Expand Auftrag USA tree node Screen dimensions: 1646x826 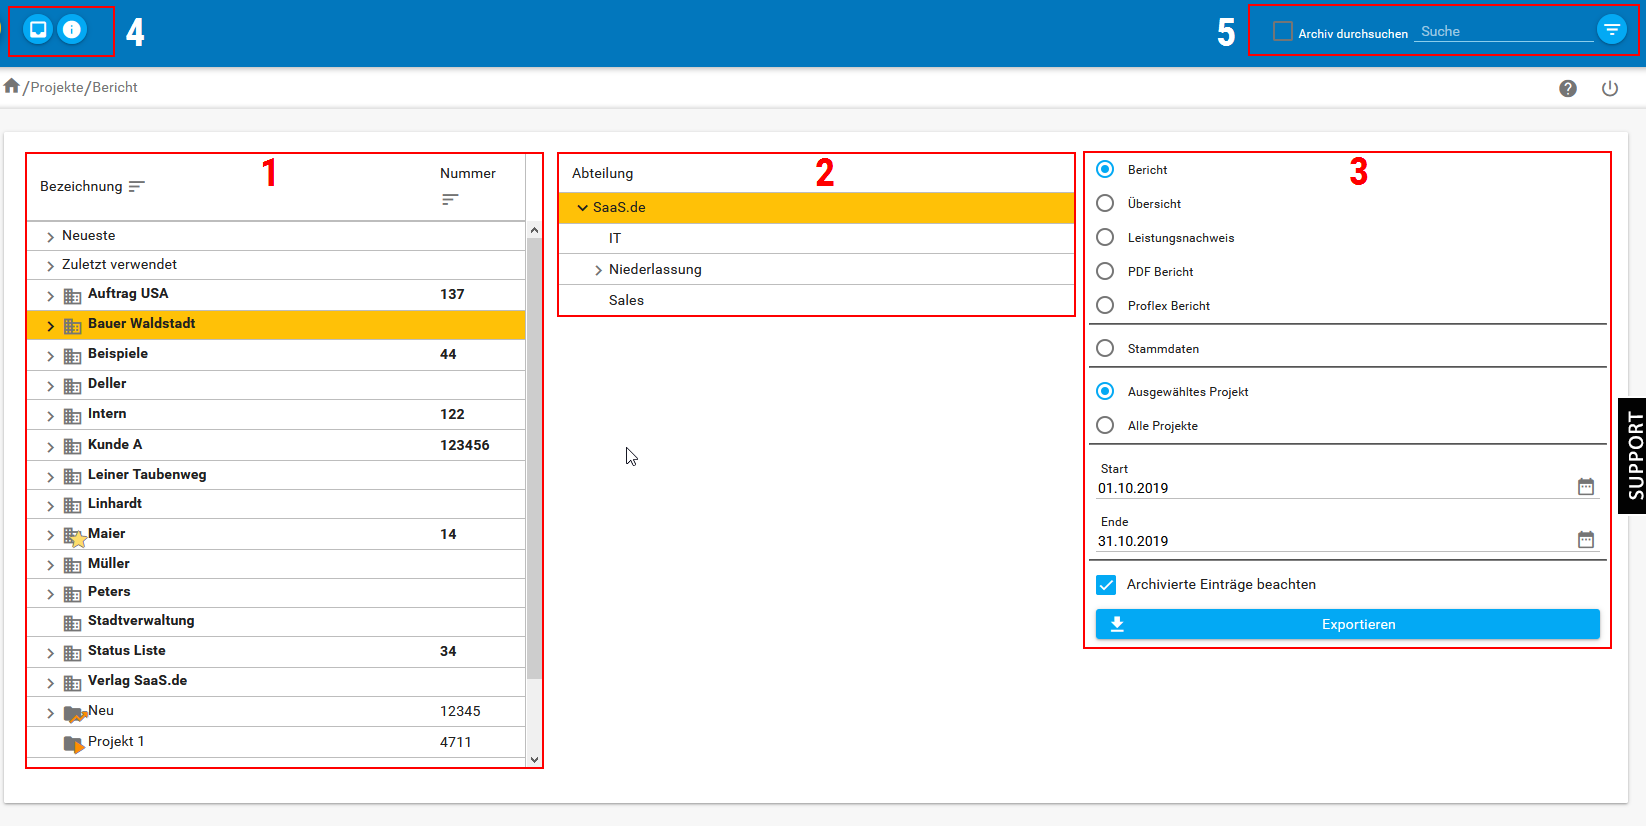50,296
